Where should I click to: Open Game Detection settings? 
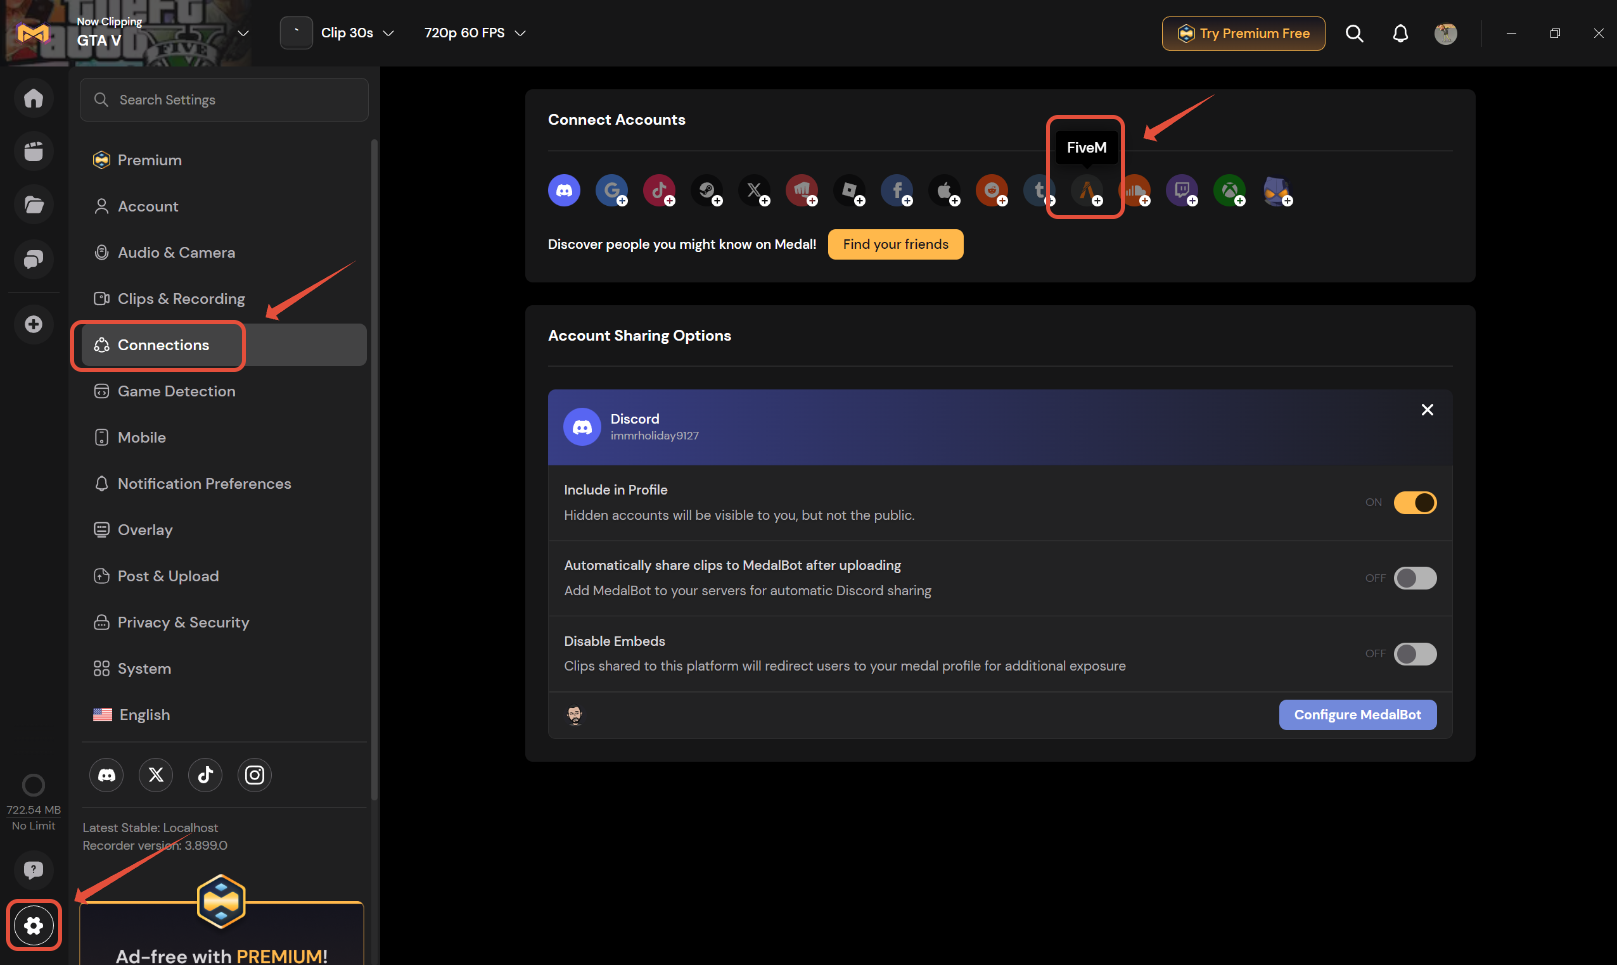224,391
